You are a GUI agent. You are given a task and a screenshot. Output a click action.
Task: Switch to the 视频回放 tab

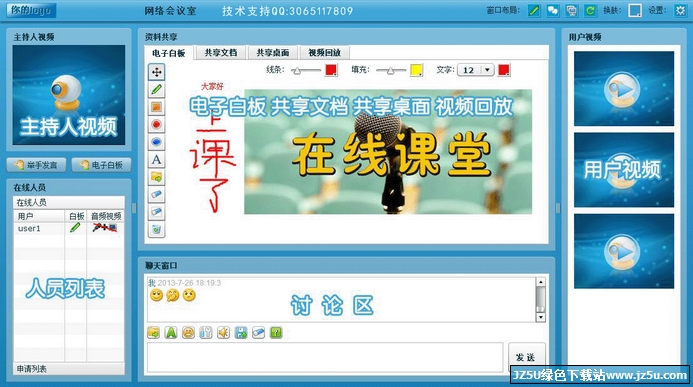pyautogui.click(x=325, y=53)
